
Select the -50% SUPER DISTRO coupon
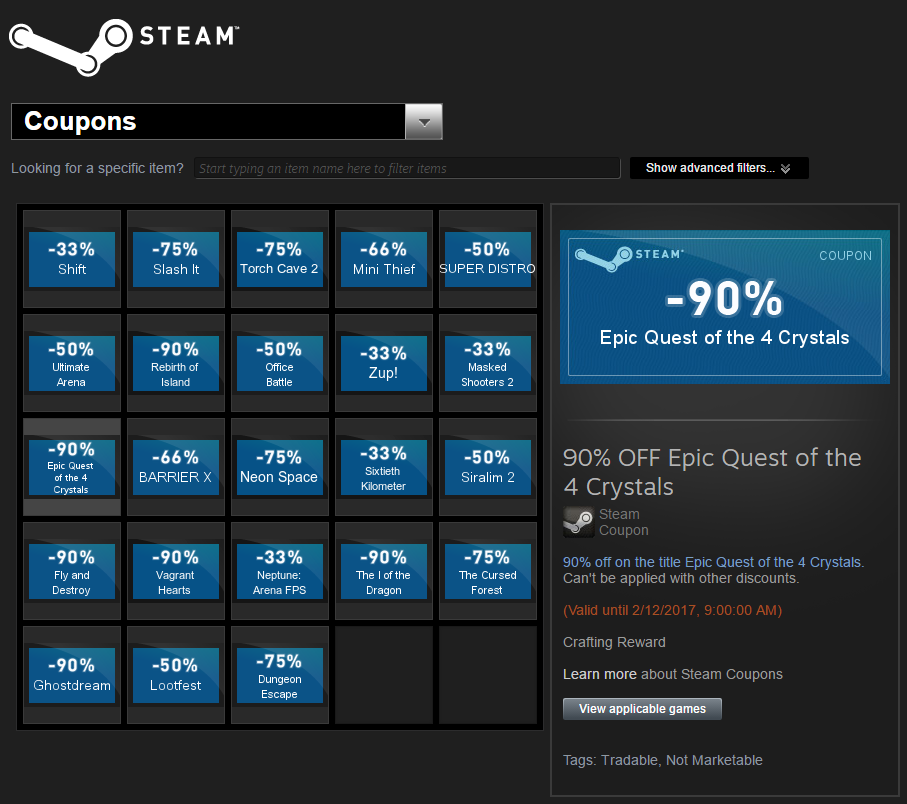pyautogui.click(x=488, y=259)
